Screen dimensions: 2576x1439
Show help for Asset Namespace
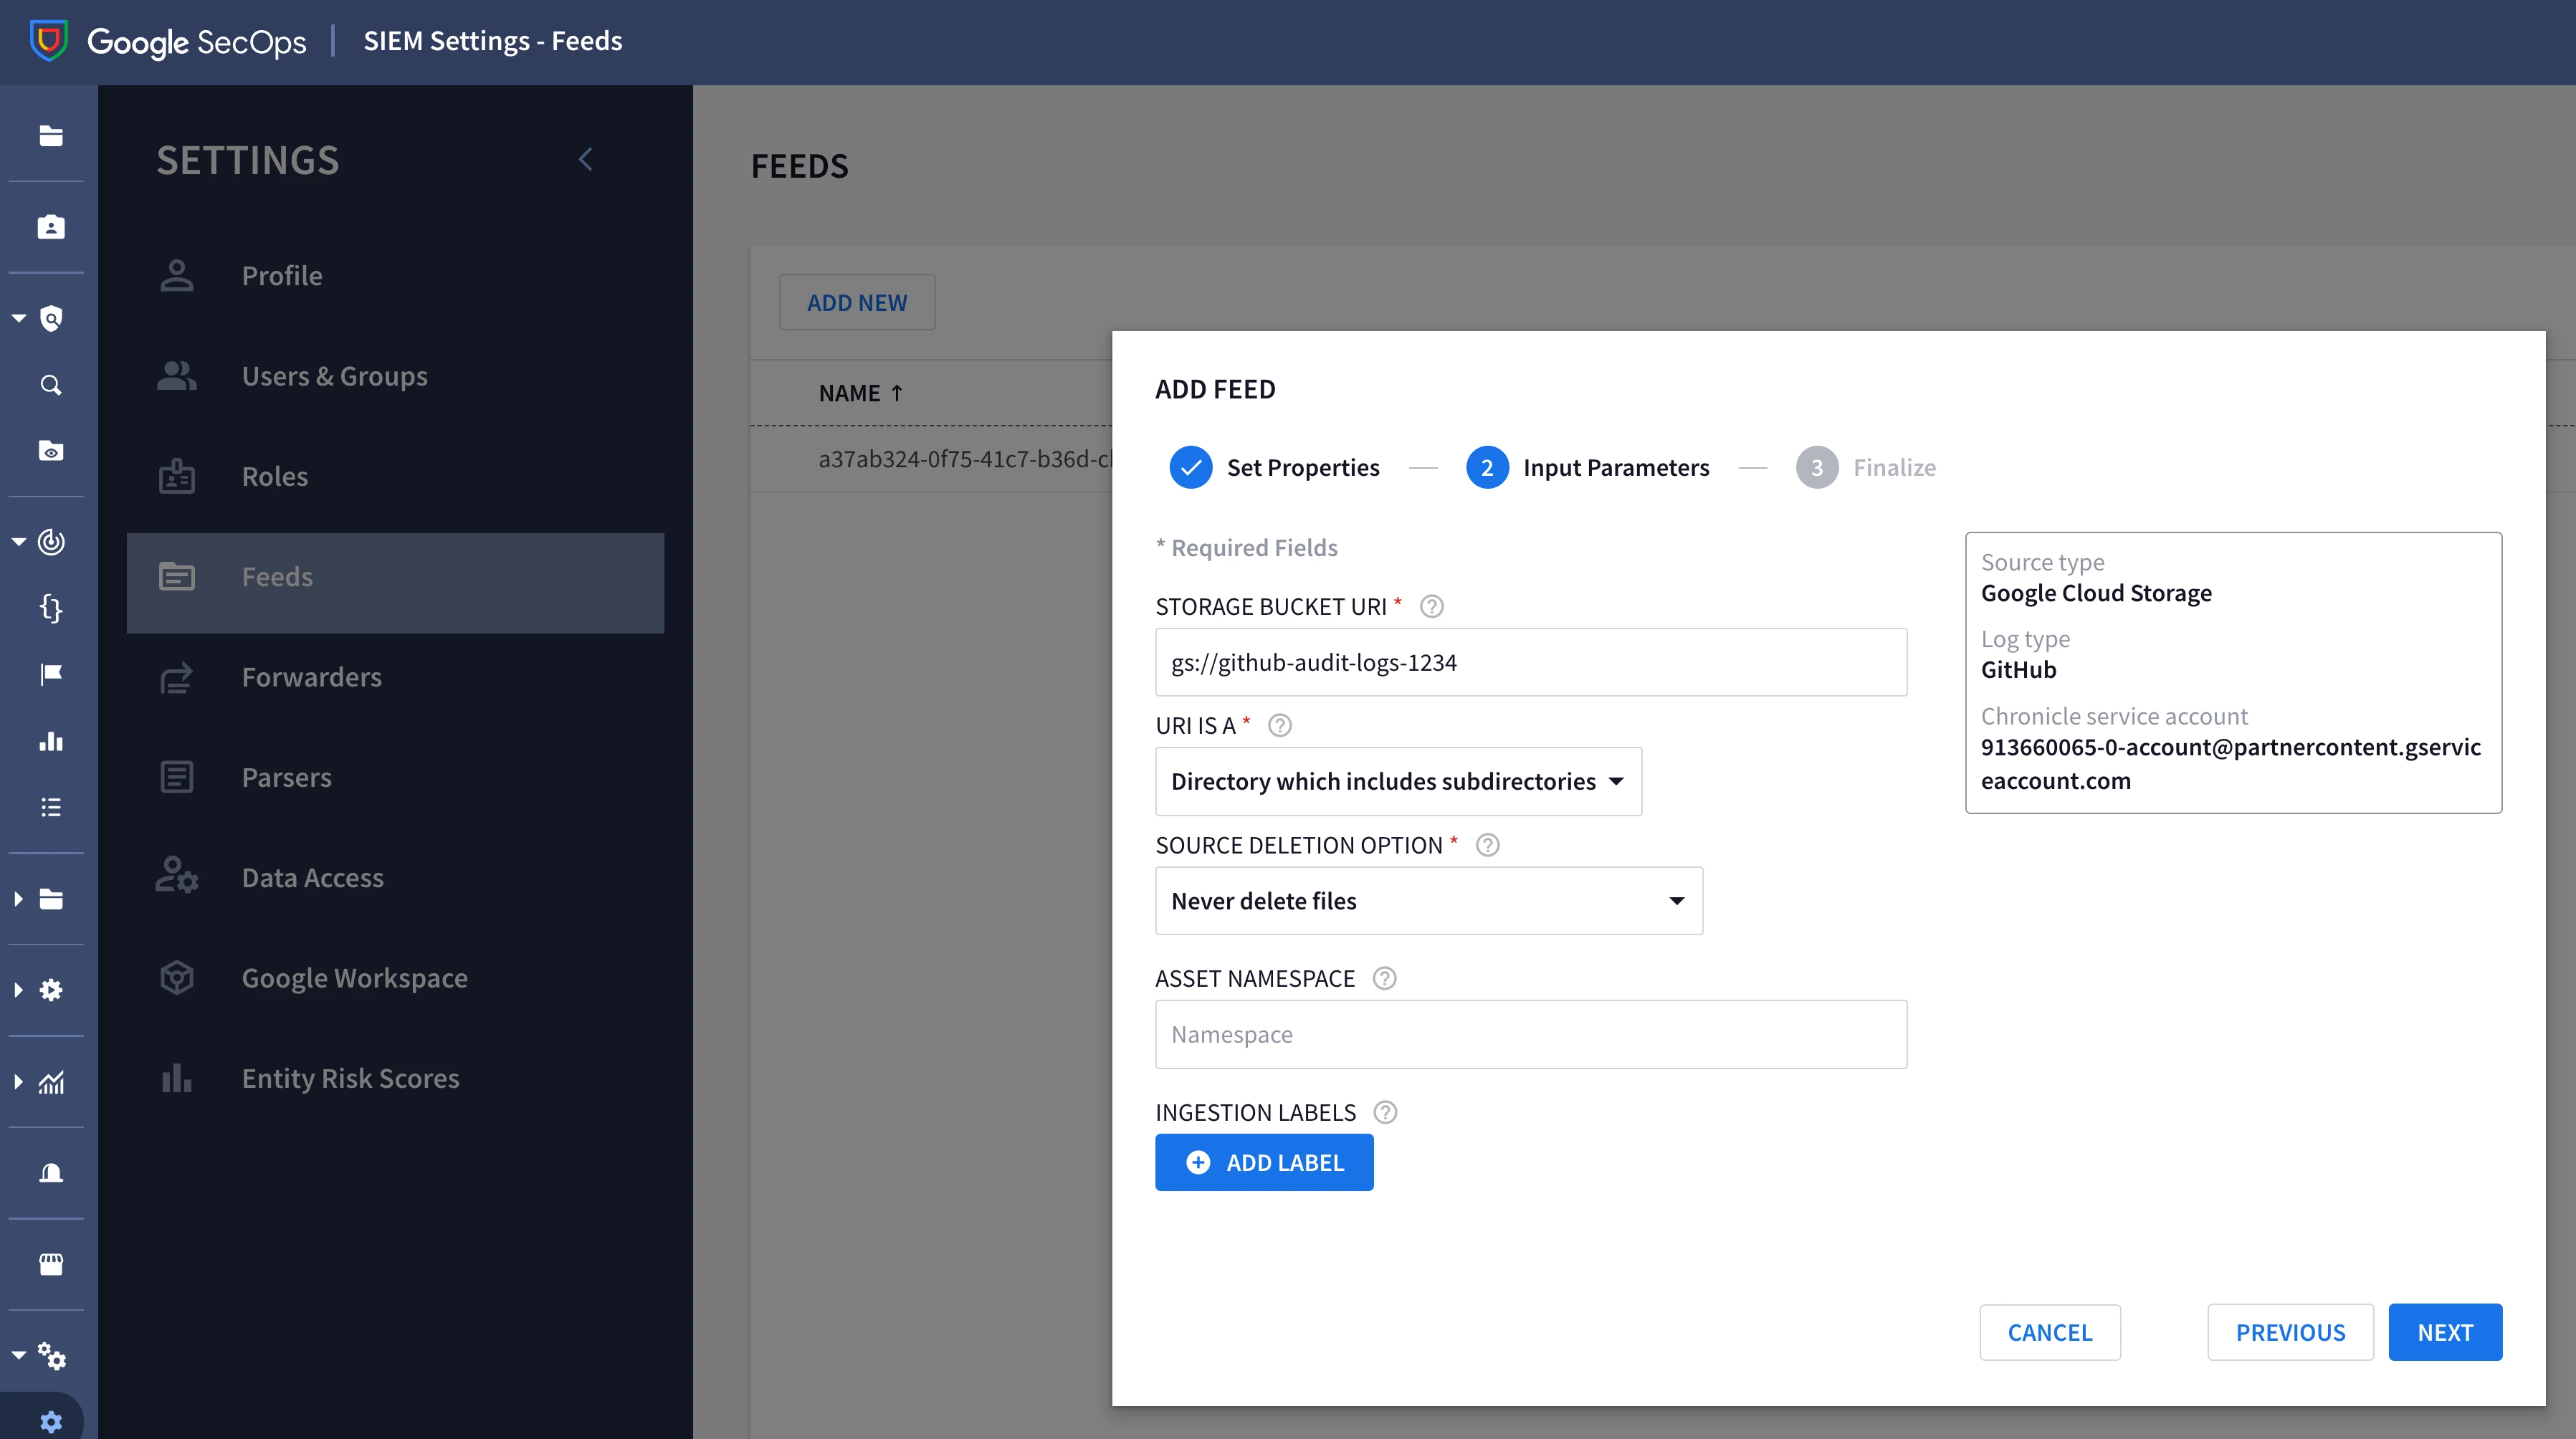click(x=1384, y=978)
